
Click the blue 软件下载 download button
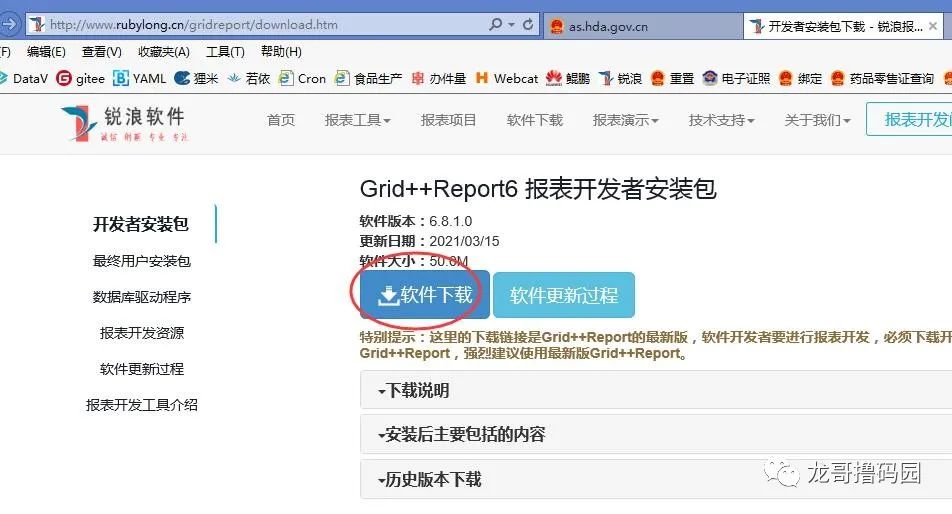[x=424, y=295]
